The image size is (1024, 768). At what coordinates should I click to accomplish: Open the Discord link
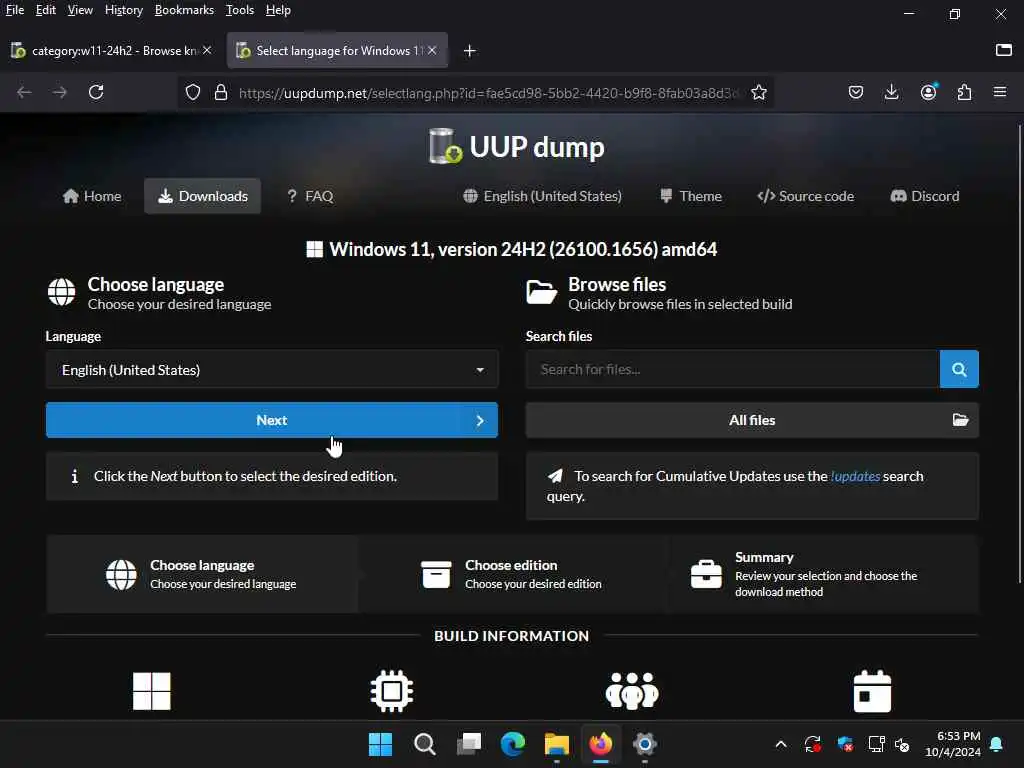point(925,196)
